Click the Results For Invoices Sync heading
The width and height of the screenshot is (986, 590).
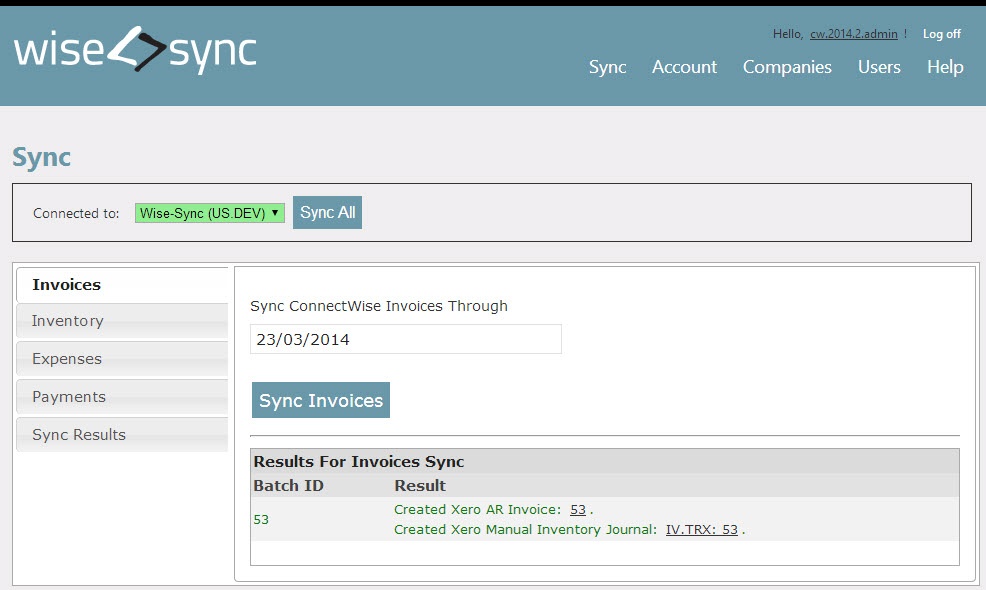pos(358,462)
